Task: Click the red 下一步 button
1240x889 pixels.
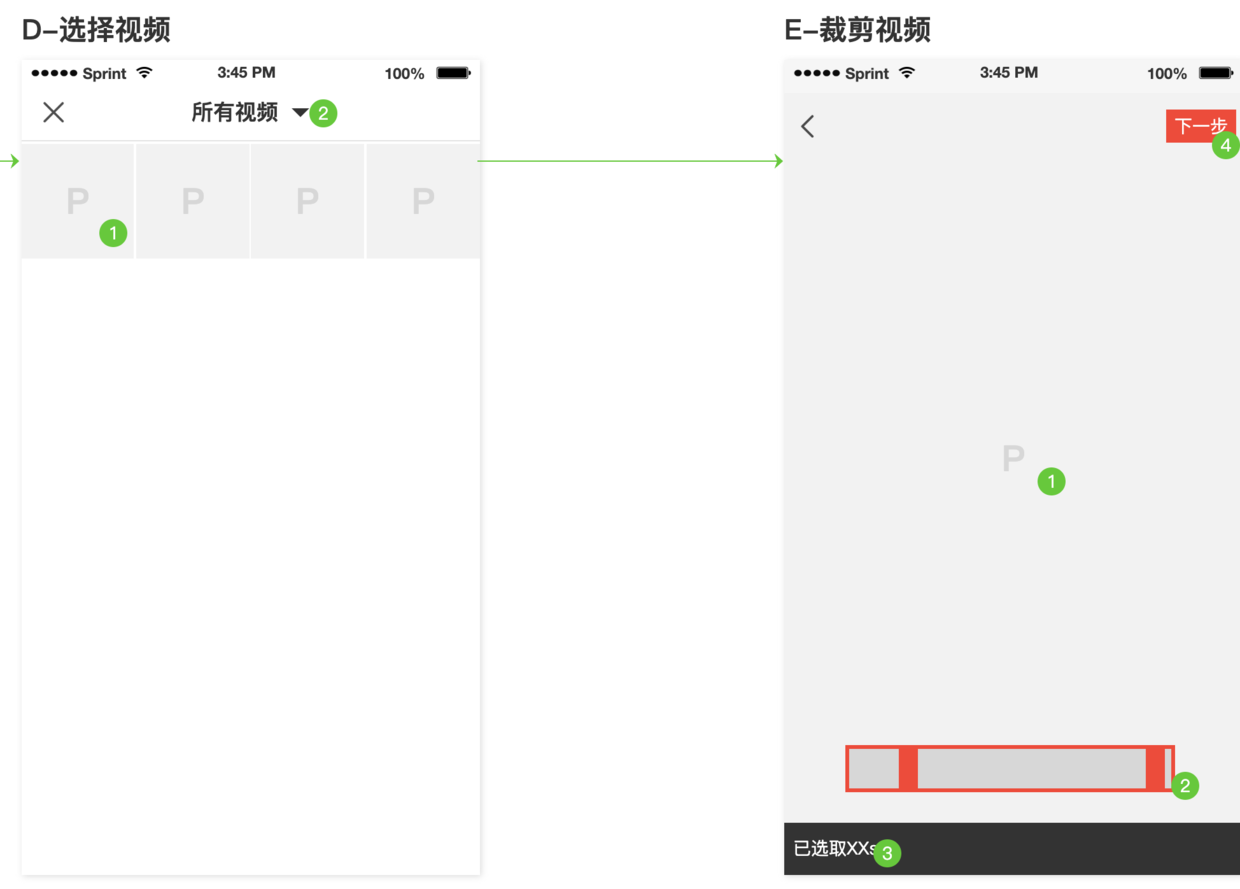Action: (x=1201, y=126)
